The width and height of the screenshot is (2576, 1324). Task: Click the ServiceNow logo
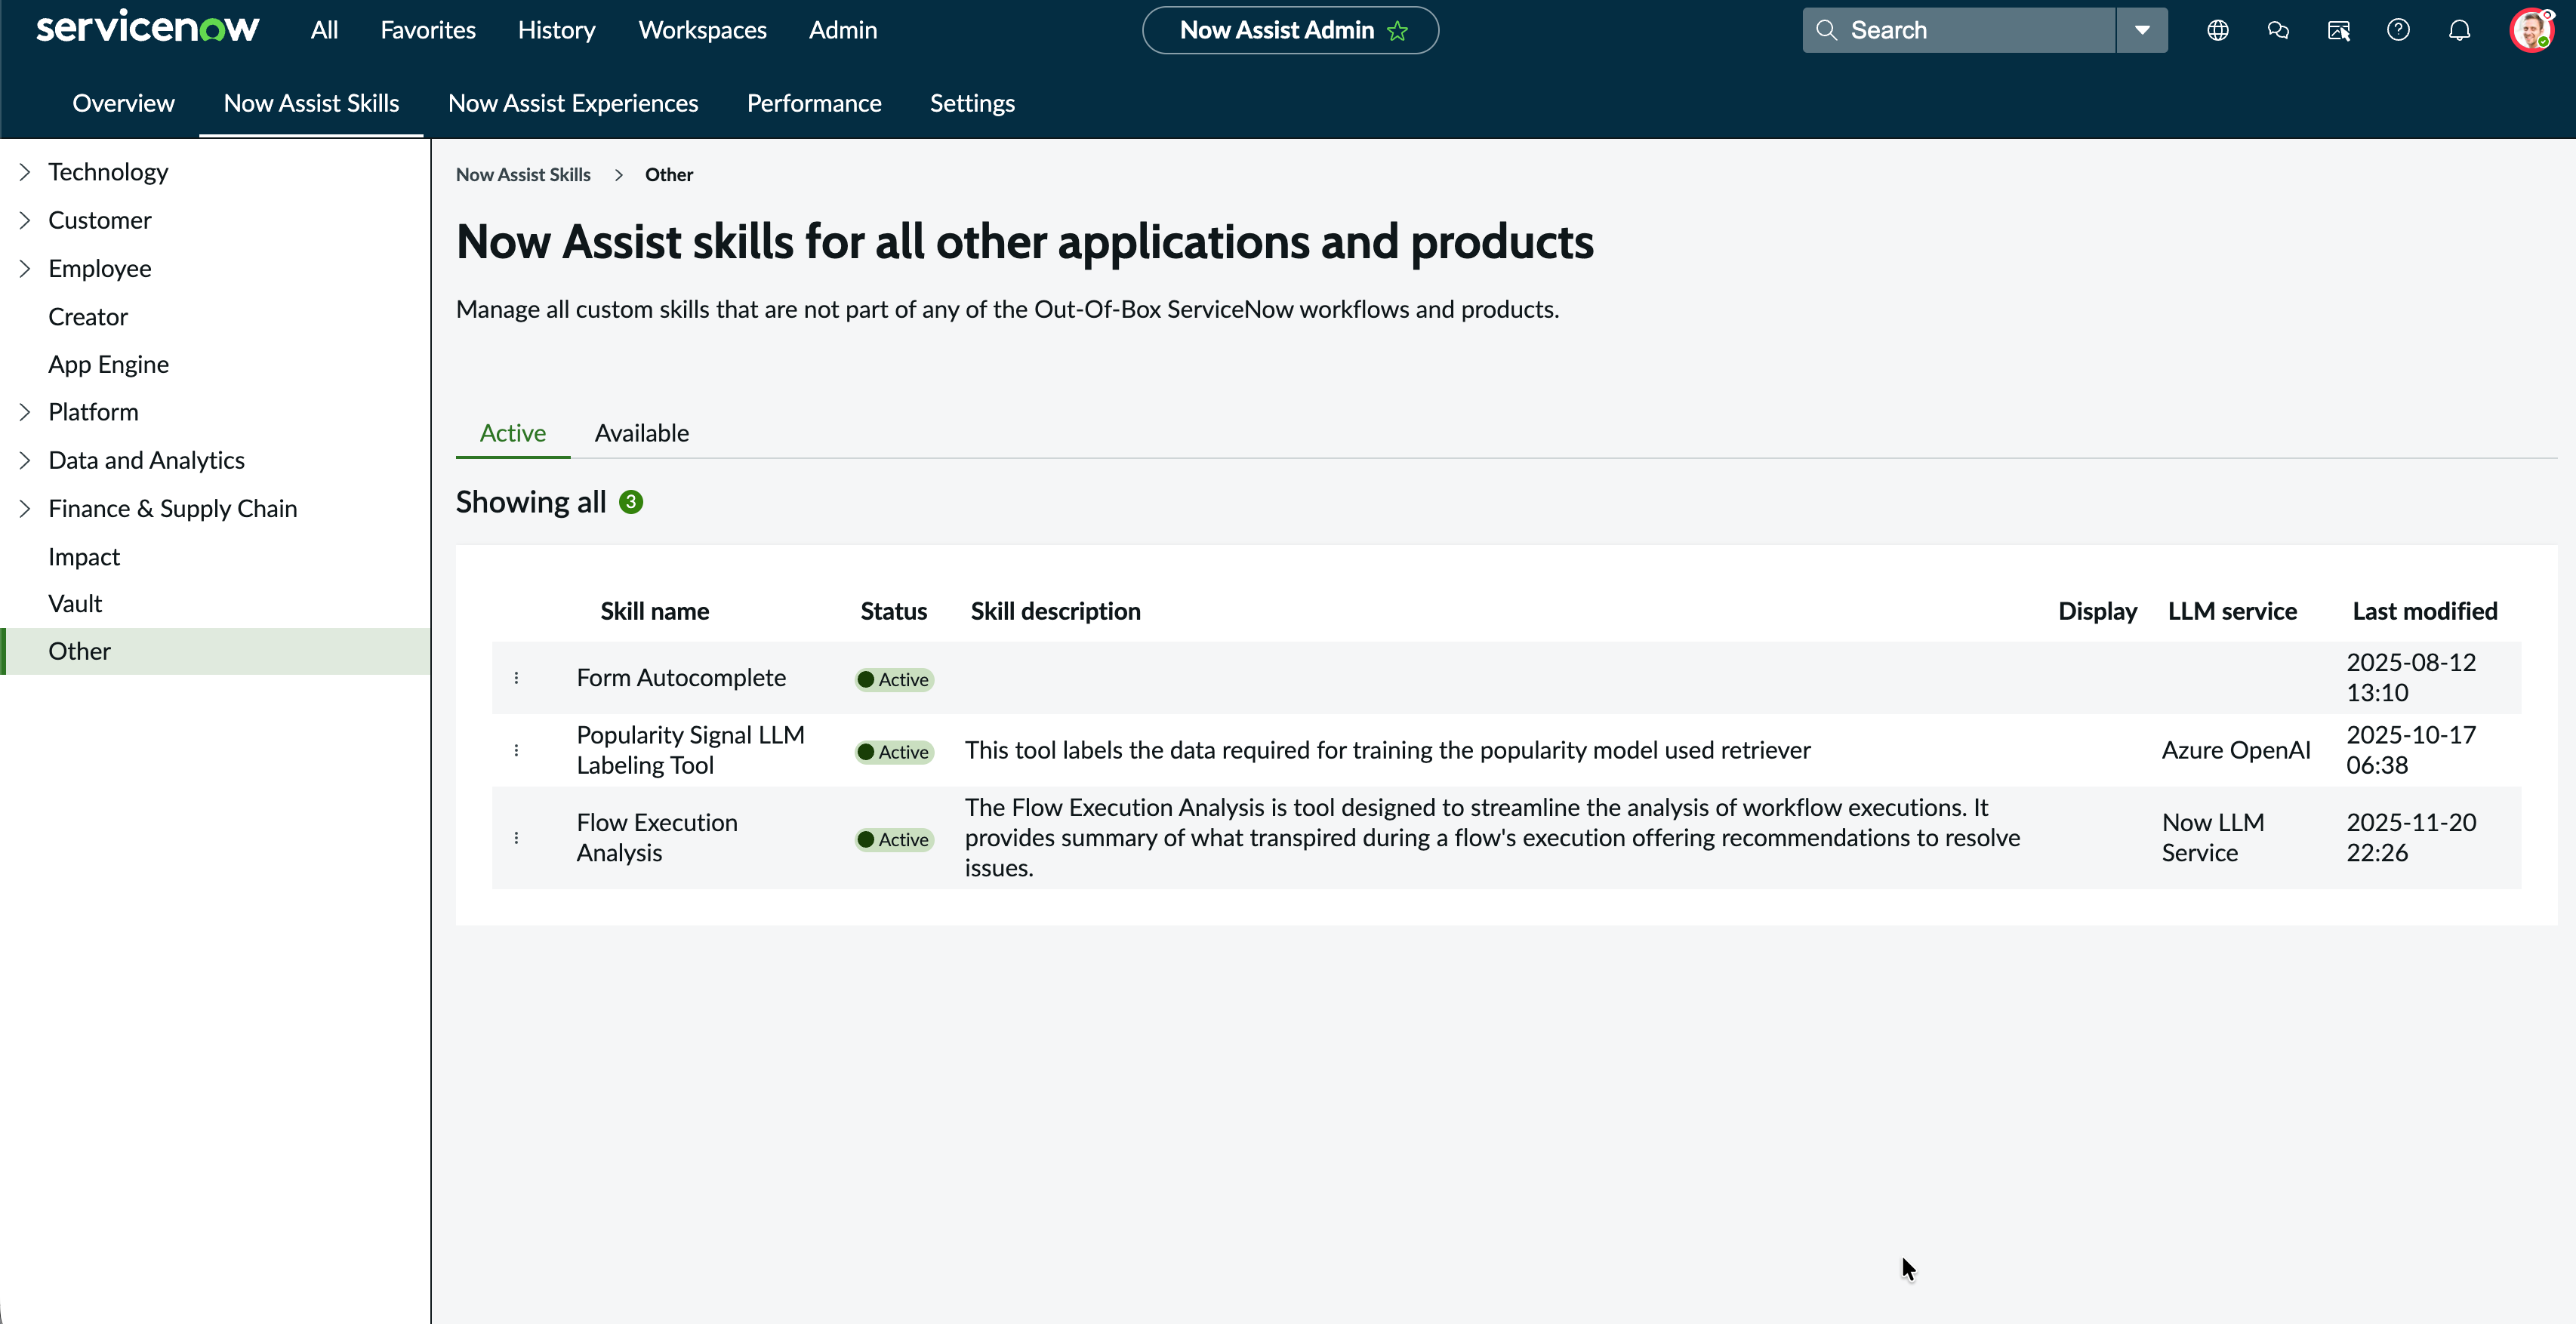pyautogui.click(x=147, y=28)
